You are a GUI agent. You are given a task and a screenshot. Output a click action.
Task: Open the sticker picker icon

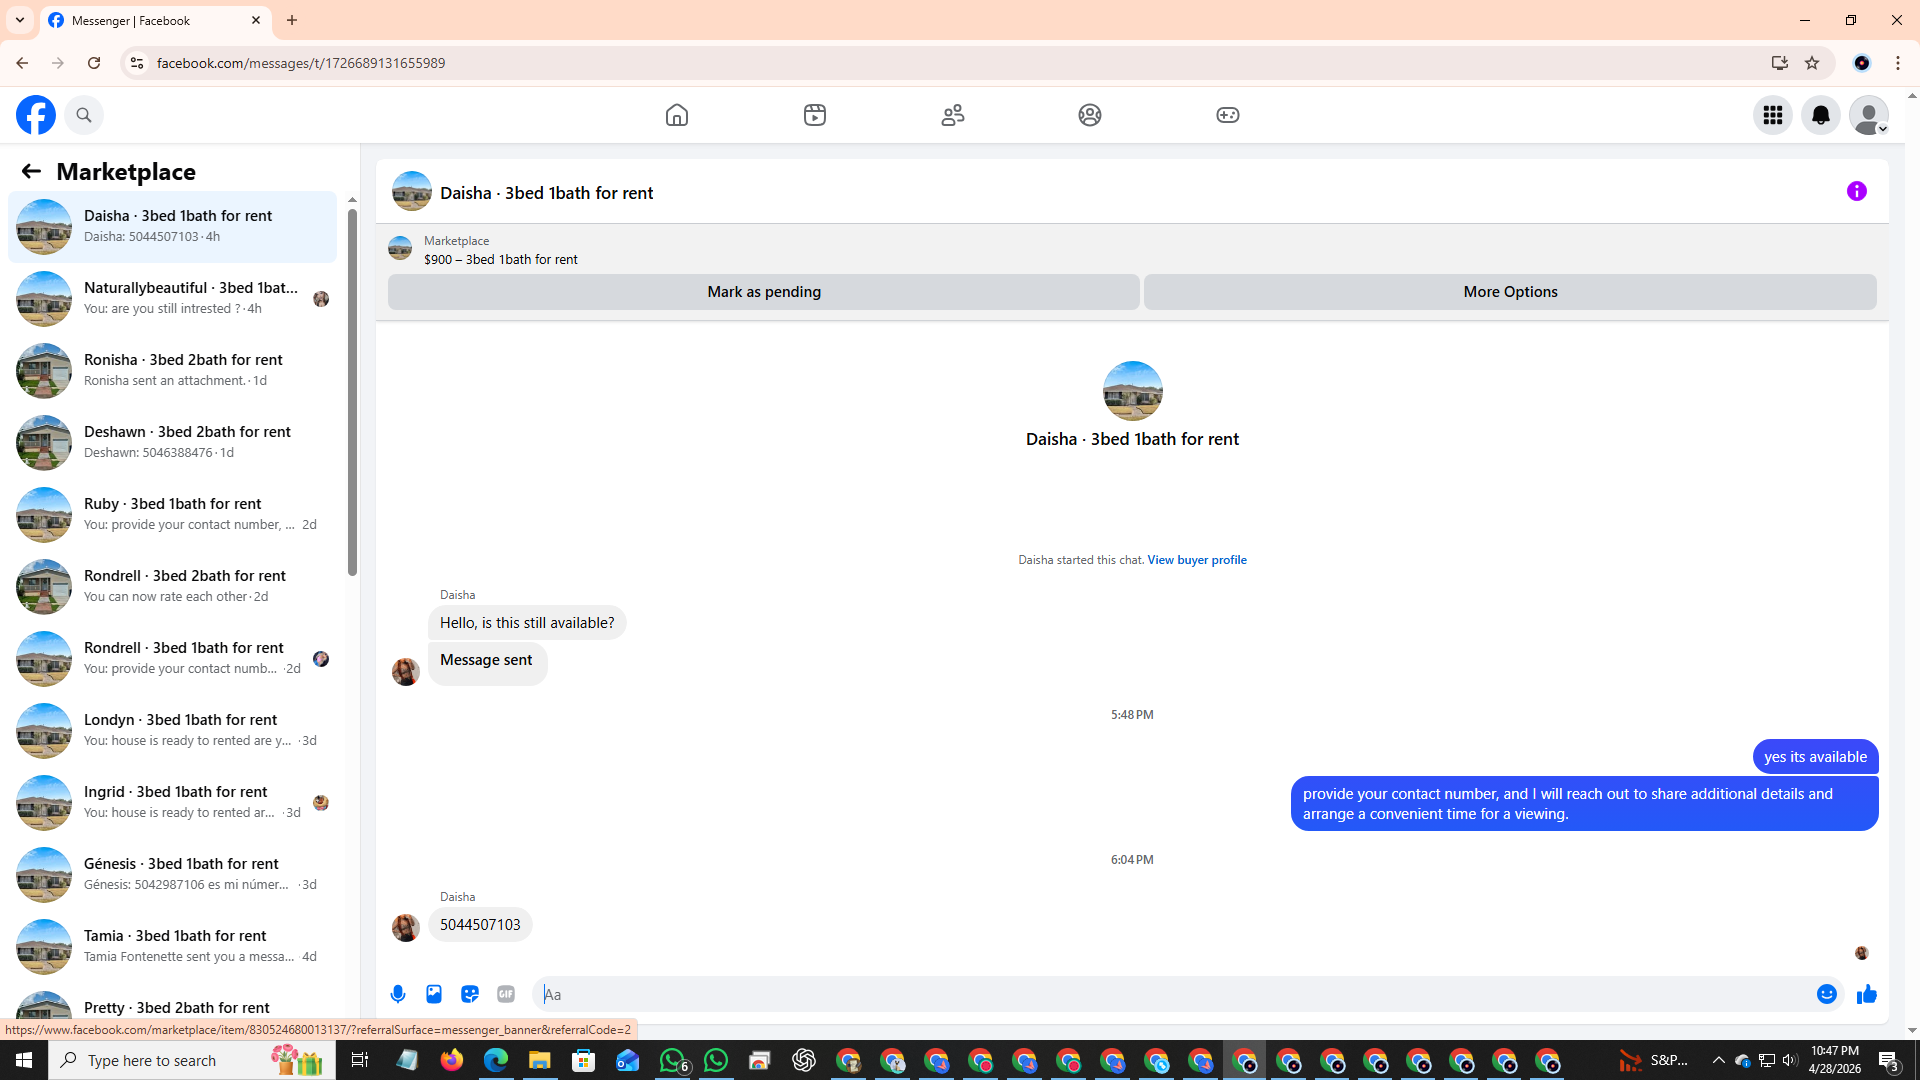470,994
